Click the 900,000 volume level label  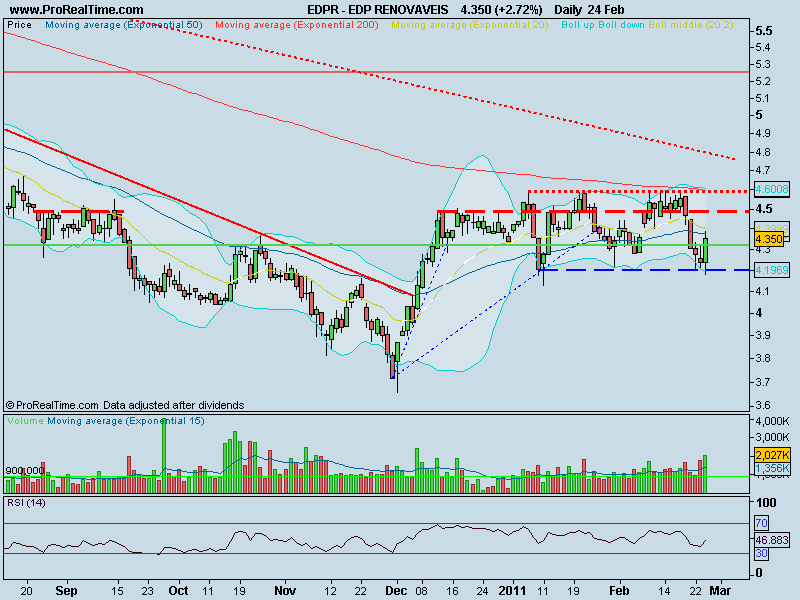point(25,470)
